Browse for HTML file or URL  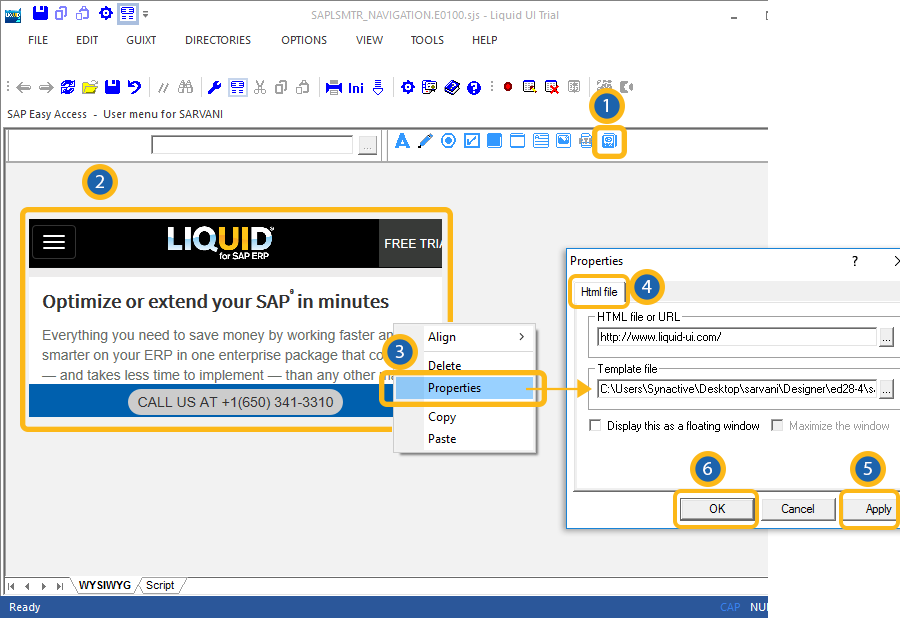click(886, 337)
